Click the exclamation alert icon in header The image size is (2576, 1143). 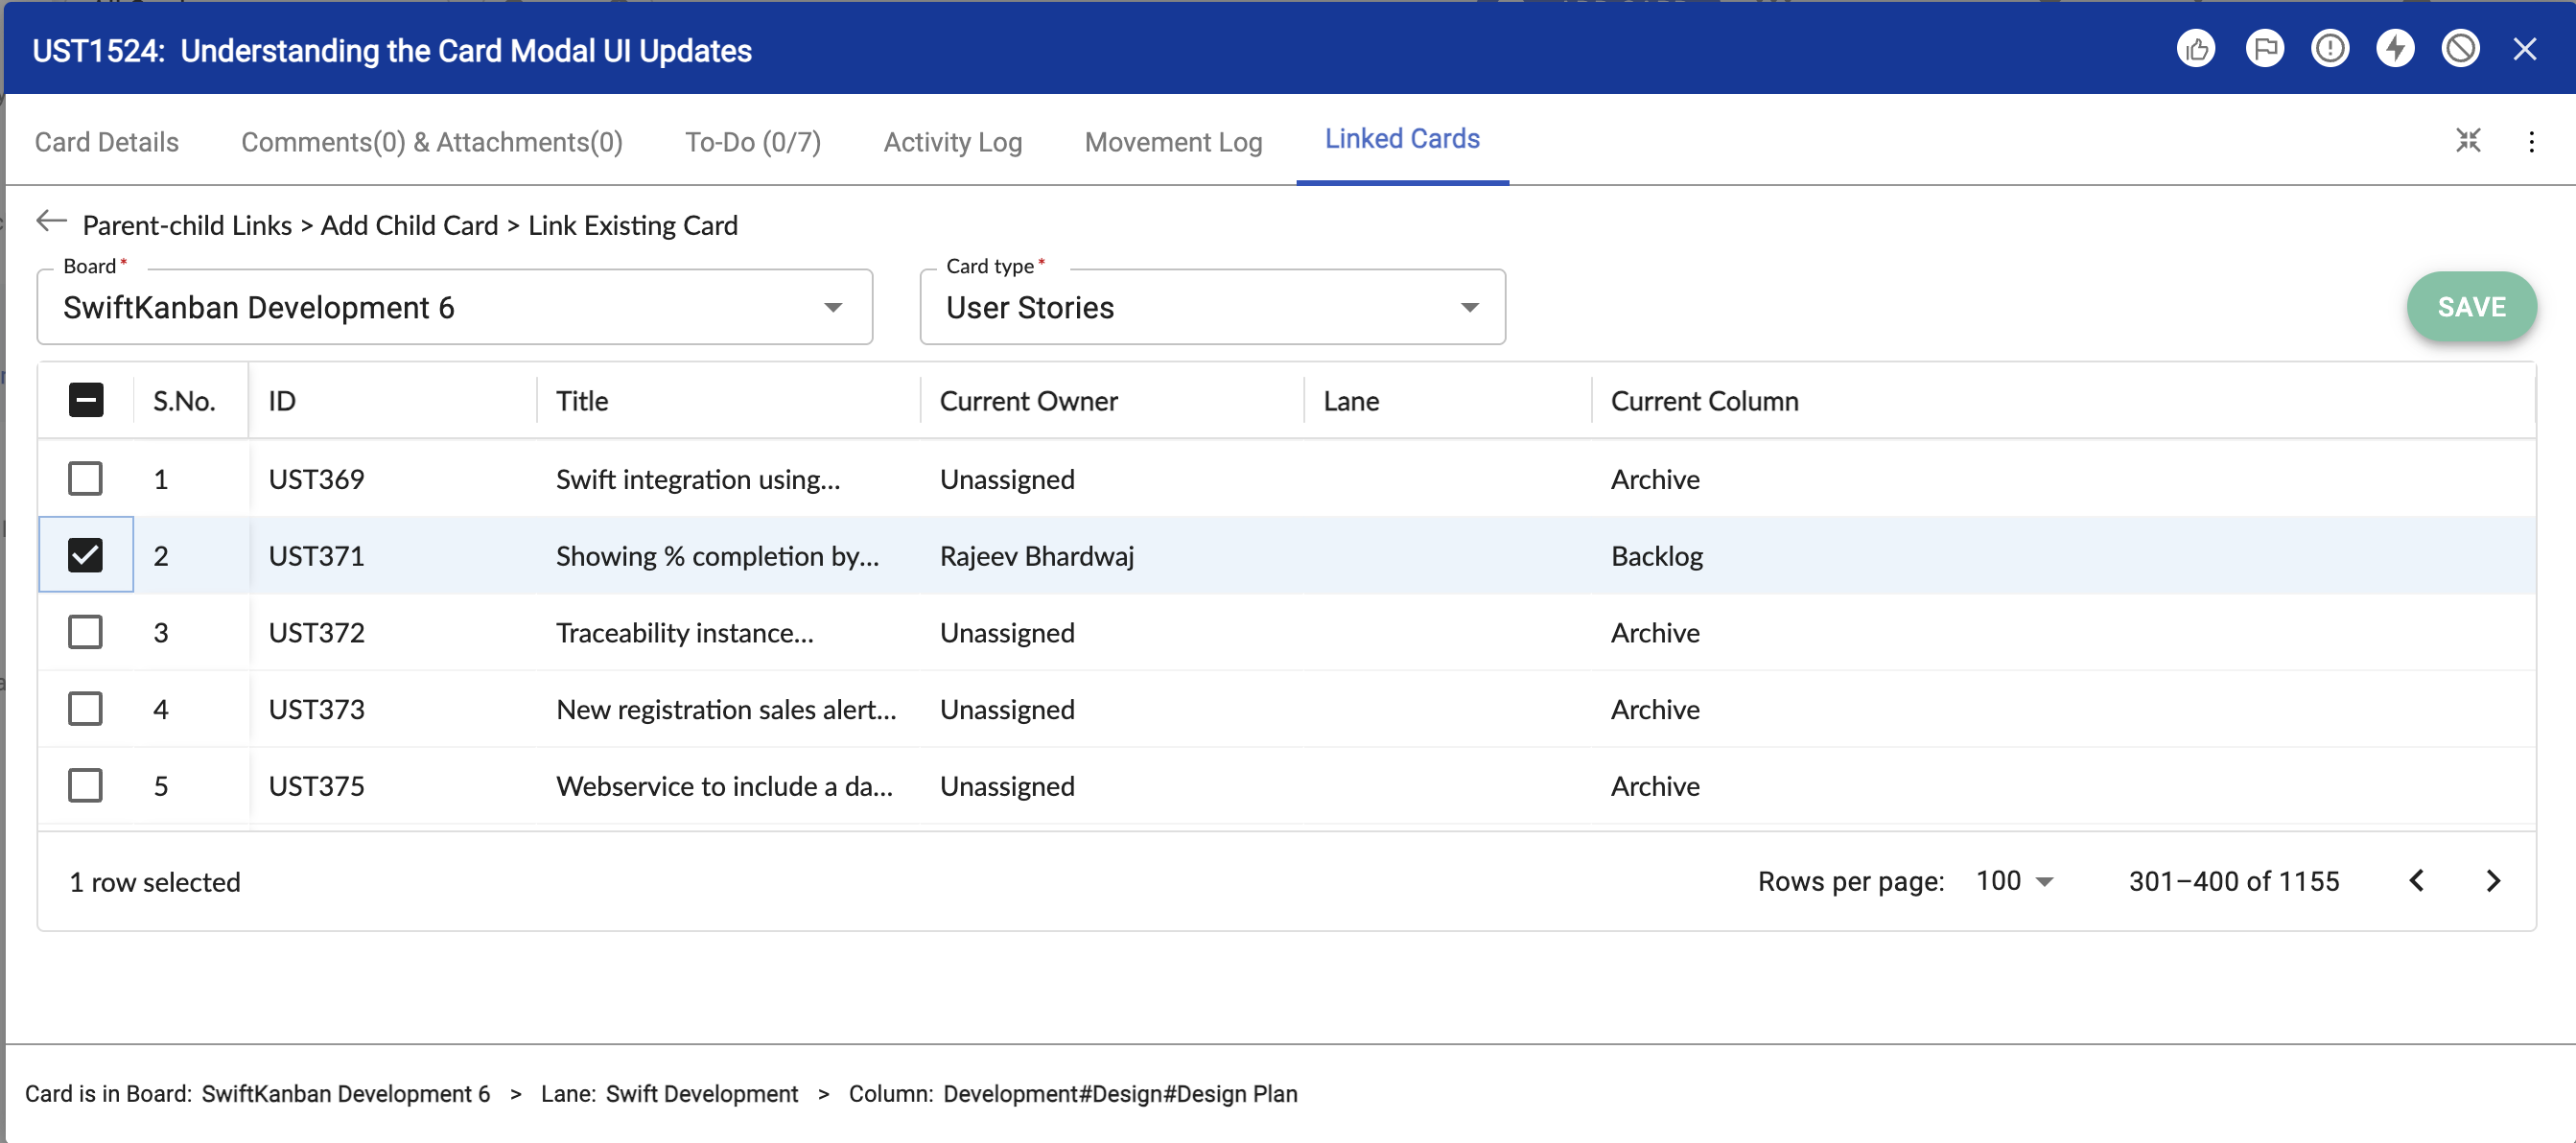pyautogui.click(x=2329, y=49)
